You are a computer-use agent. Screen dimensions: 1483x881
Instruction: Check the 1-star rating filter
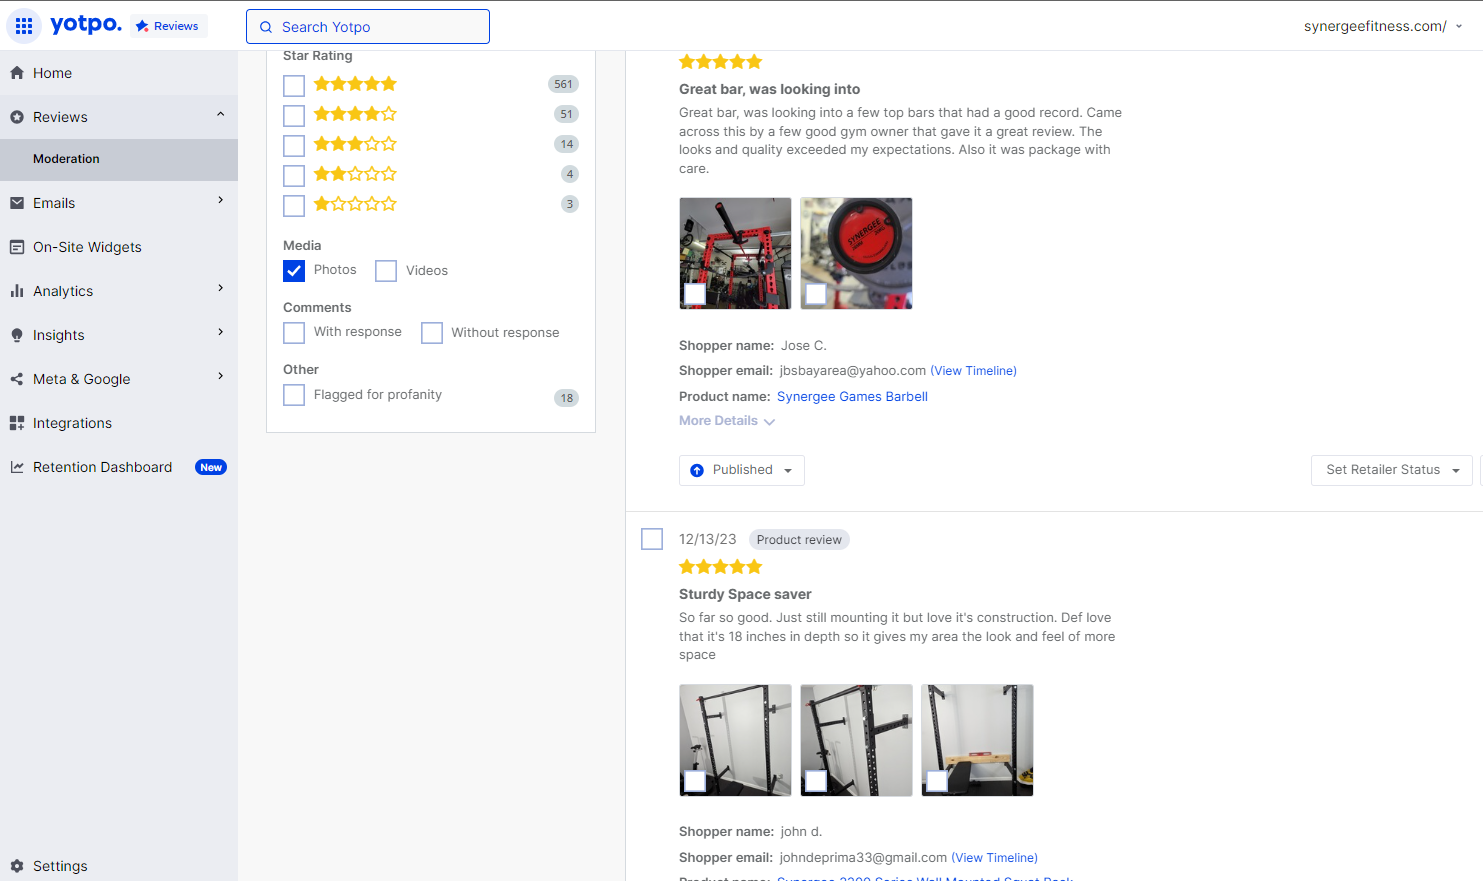[x=294, y=206]
